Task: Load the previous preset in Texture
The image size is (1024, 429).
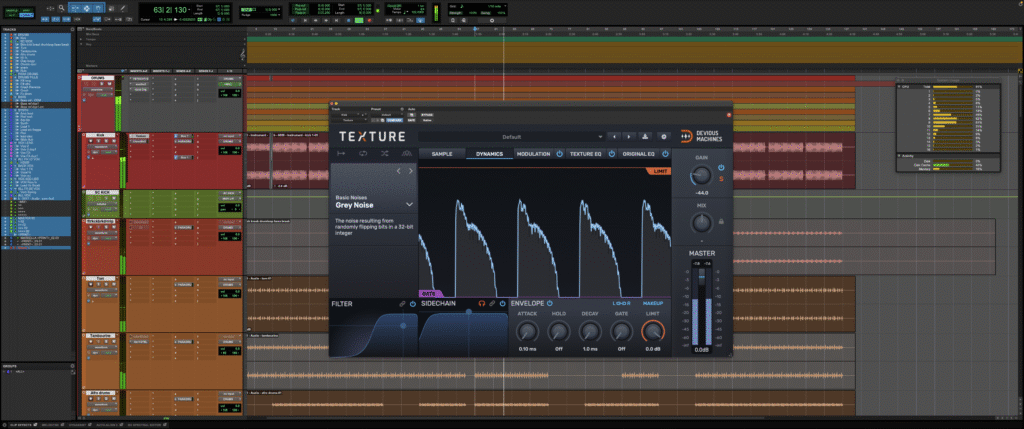Action: 615,136
